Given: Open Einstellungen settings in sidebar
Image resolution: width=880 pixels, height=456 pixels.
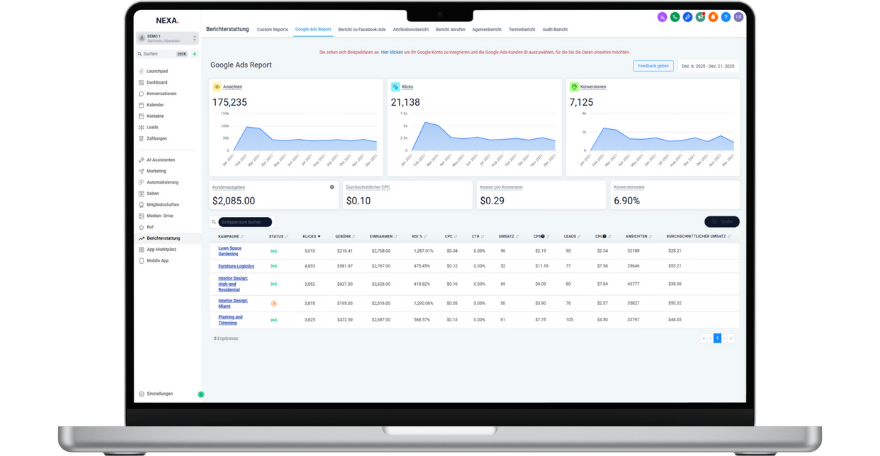Looking at the screenshot, I should pos(160,394).
